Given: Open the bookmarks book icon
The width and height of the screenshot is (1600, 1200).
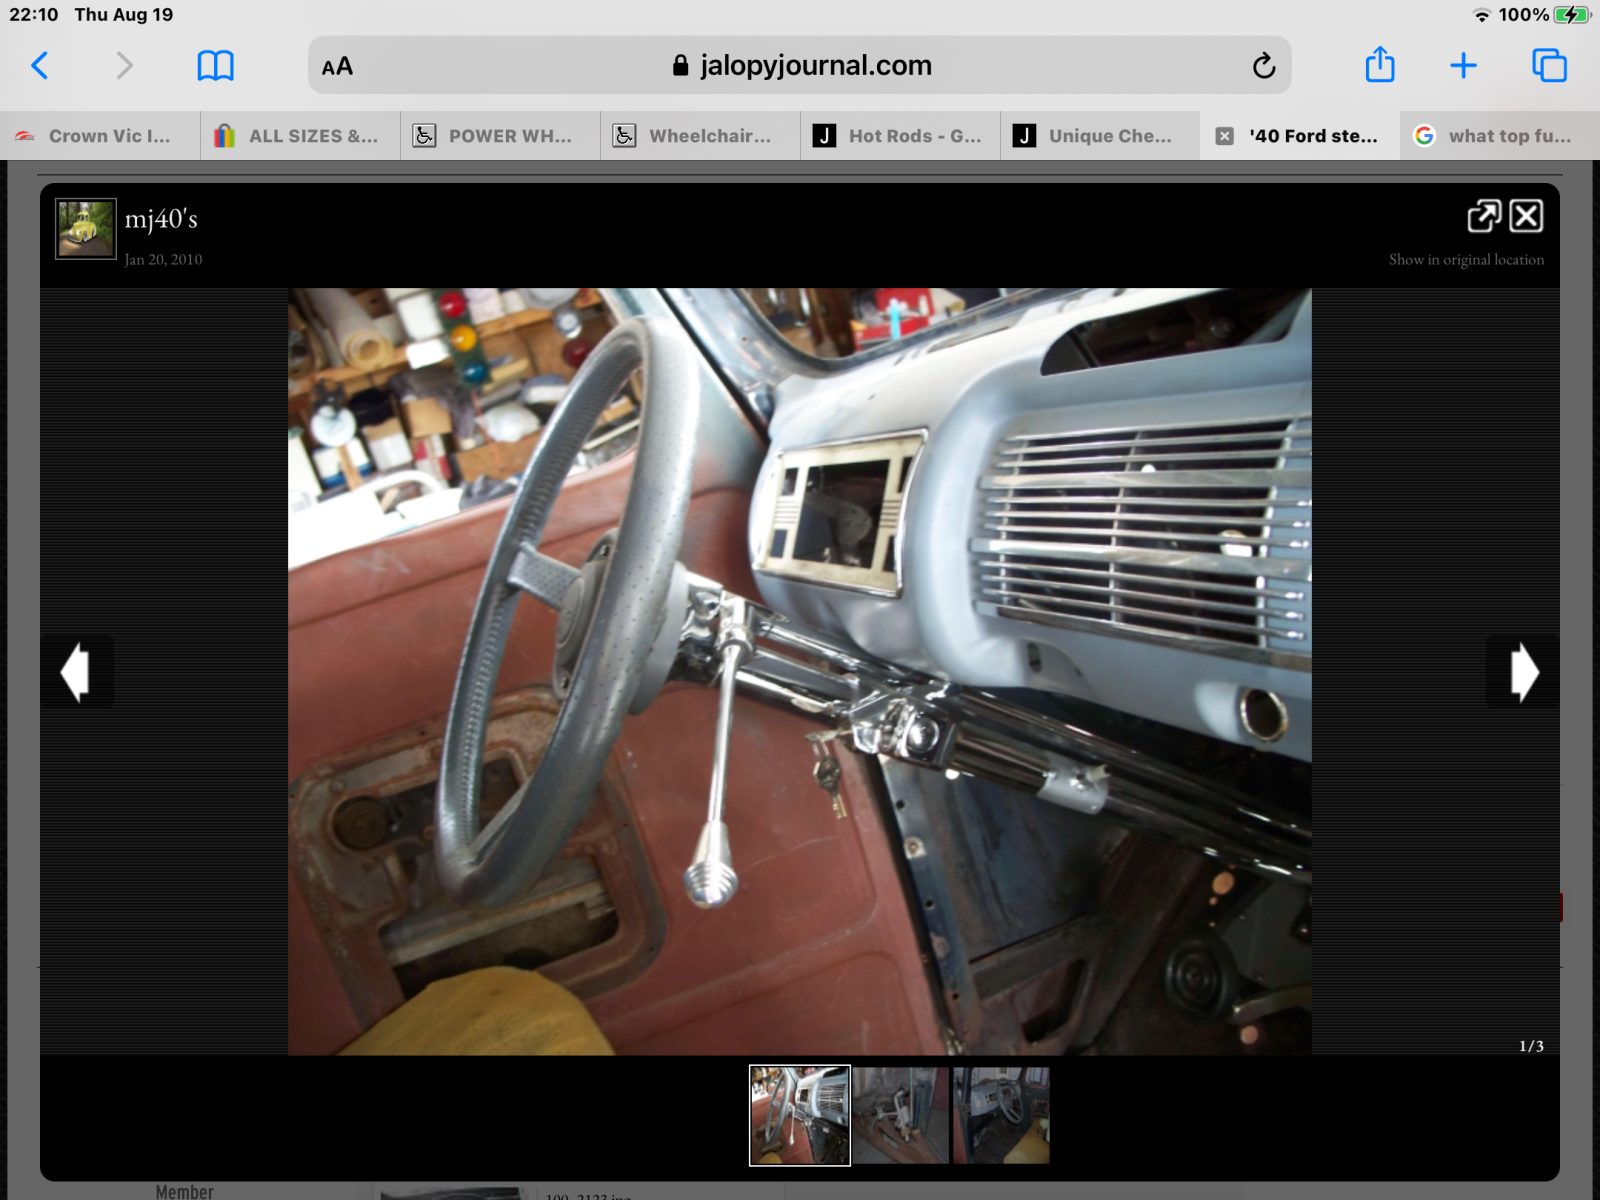Looking at the screenshot, I should coord(215,66).
